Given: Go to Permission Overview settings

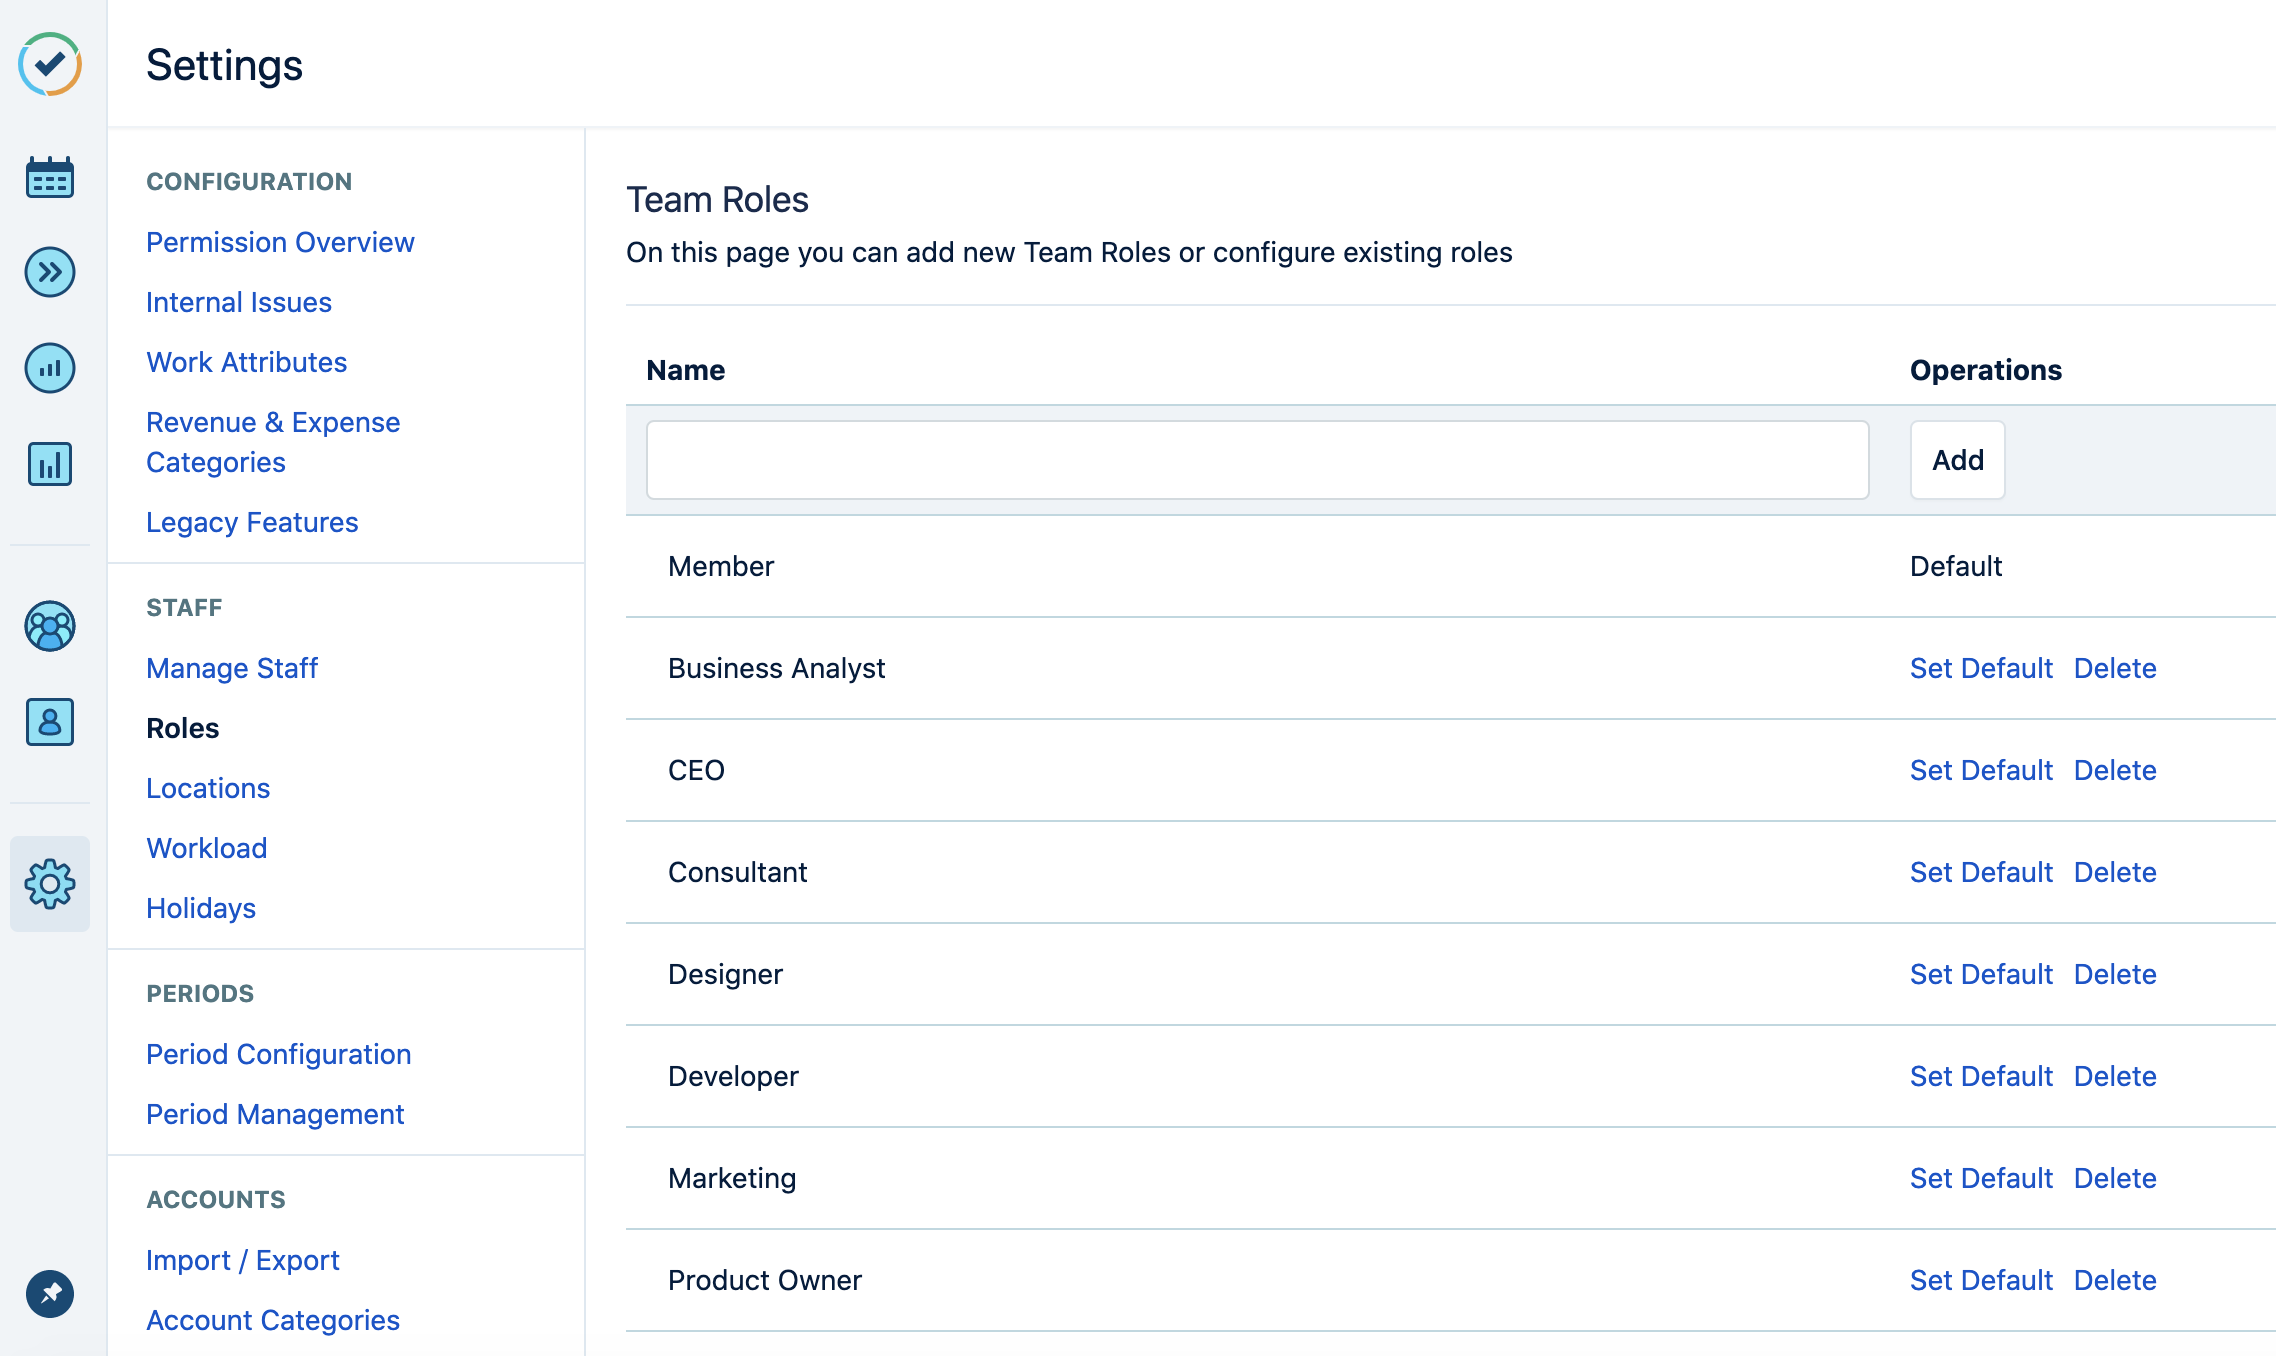Looking at the screenshot, I should coord(280,242).
